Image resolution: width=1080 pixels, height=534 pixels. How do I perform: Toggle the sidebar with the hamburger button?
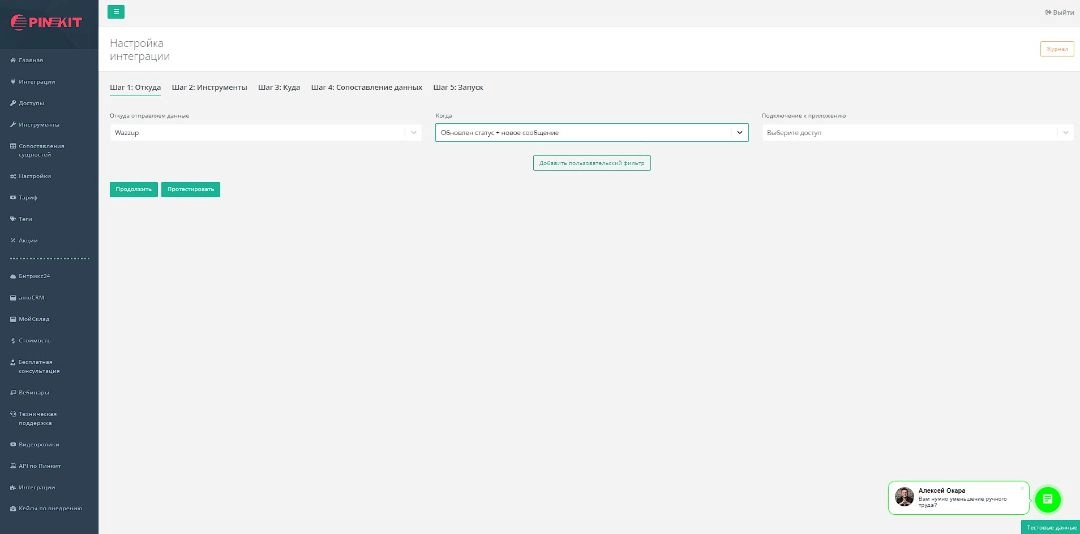116,12
